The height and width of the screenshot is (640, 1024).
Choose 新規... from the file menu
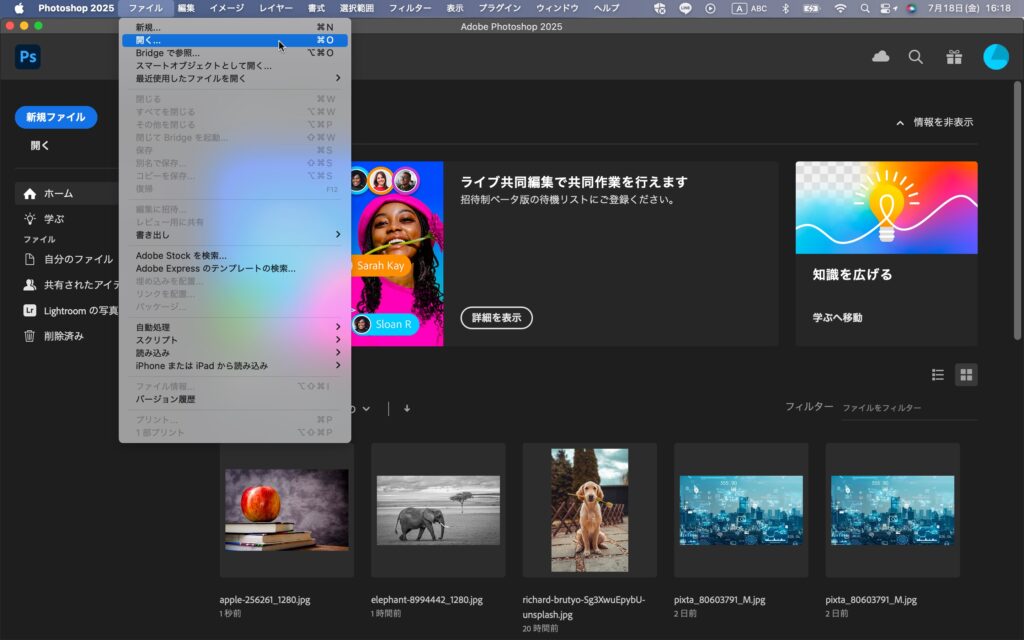click(x=235, y=27)
